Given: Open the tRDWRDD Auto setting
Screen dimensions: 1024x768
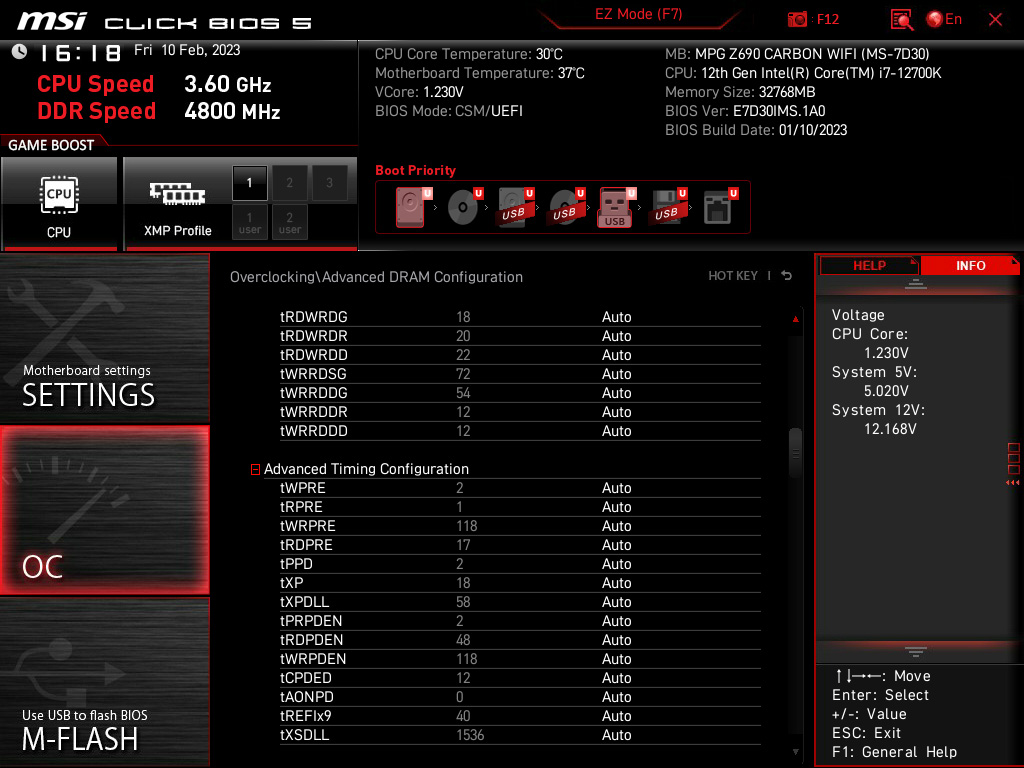Looking at the screenshot, I should tap(616, 355).
